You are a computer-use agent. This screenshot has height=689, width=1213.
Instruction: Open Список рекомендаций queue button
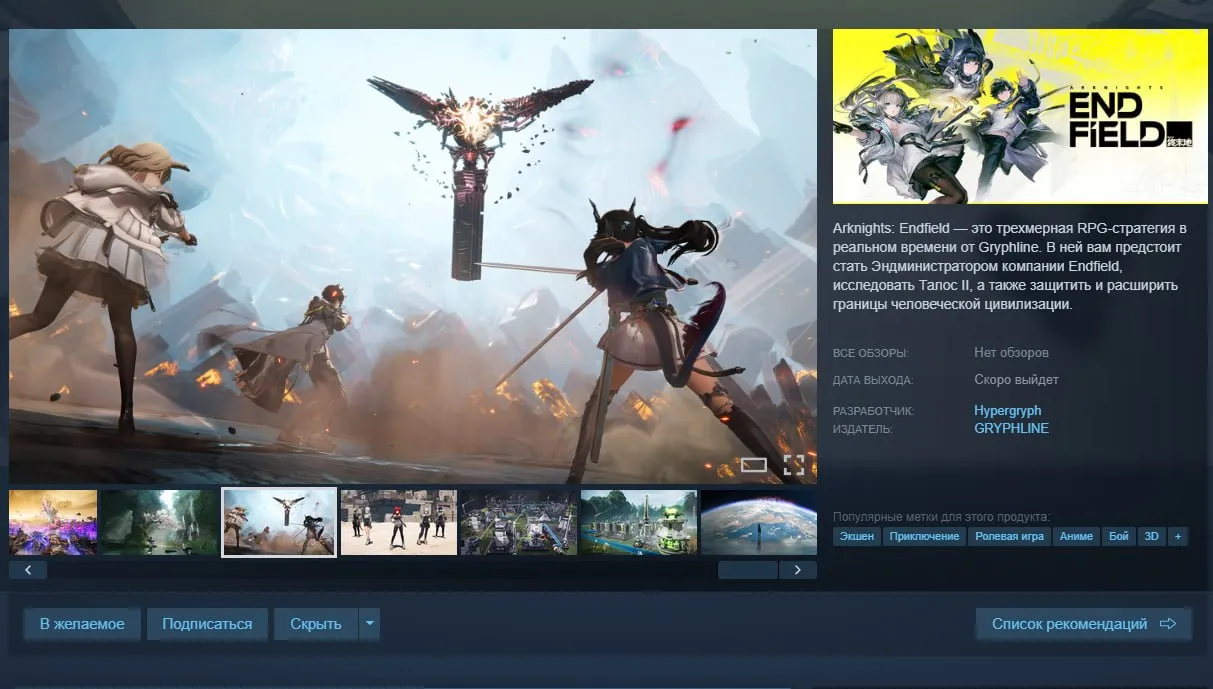pyautogui.click(x=1084, y=624)
